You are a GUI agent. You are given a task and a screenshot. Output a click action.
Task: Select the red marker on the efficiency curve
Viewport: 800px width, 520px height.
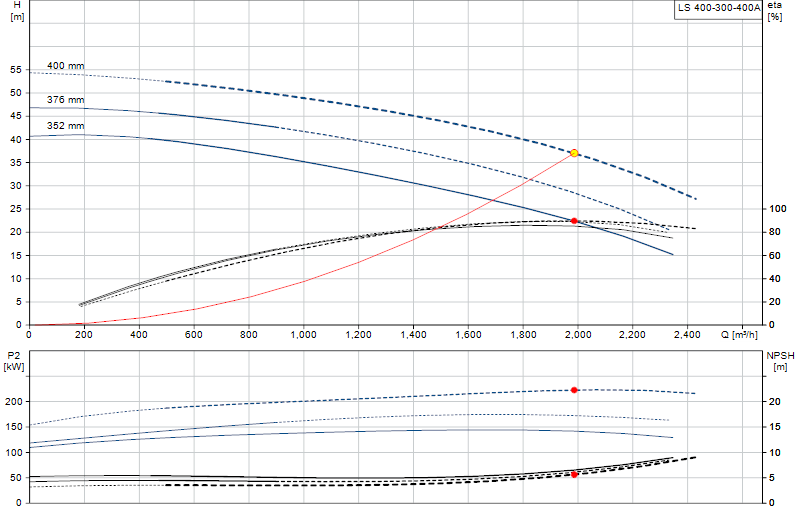(574, 221)
